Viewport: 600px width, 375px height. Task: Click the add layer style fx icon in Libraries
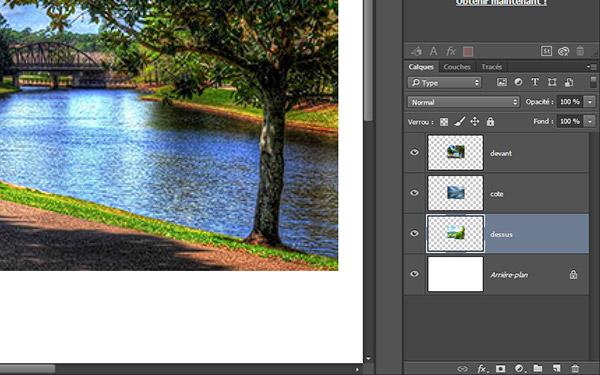click(451, 51)
